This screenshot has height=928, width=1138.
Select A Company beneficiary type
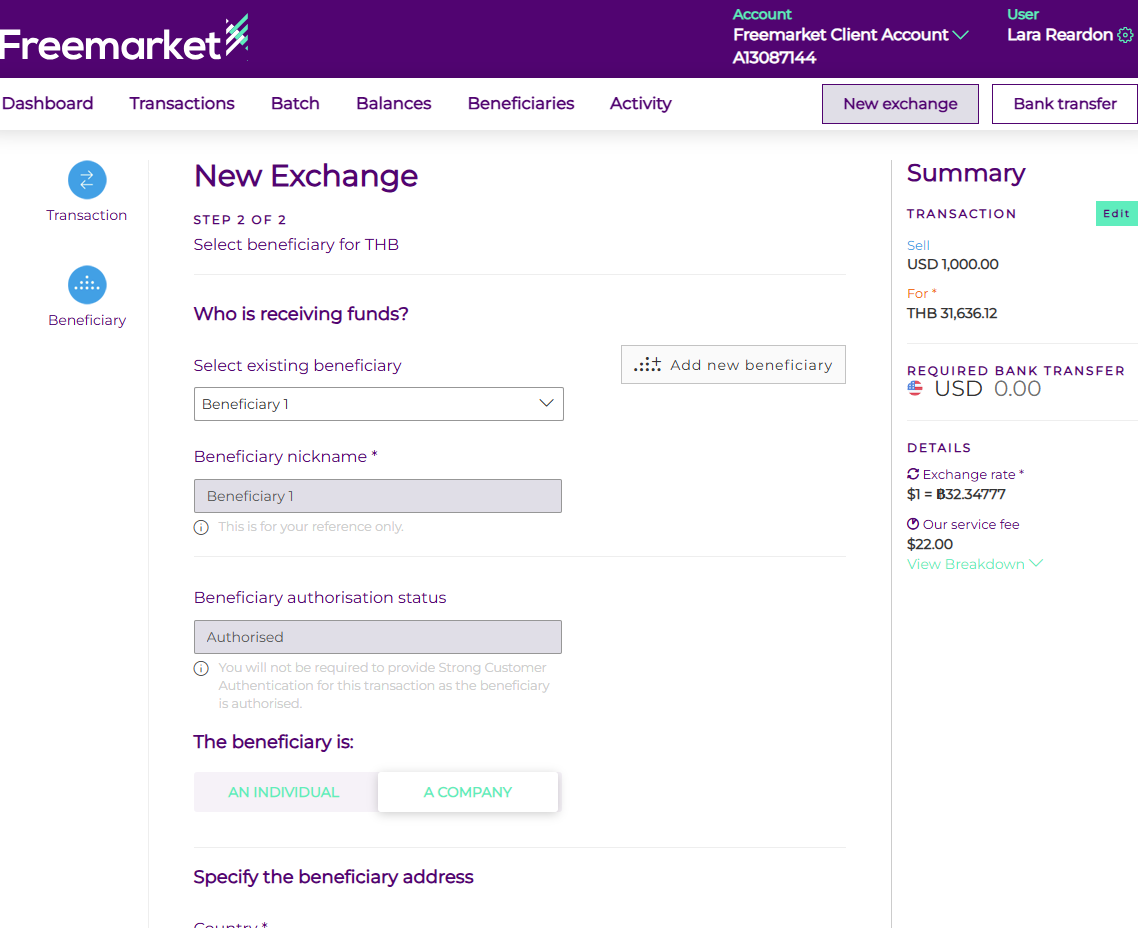click(468, 792)
